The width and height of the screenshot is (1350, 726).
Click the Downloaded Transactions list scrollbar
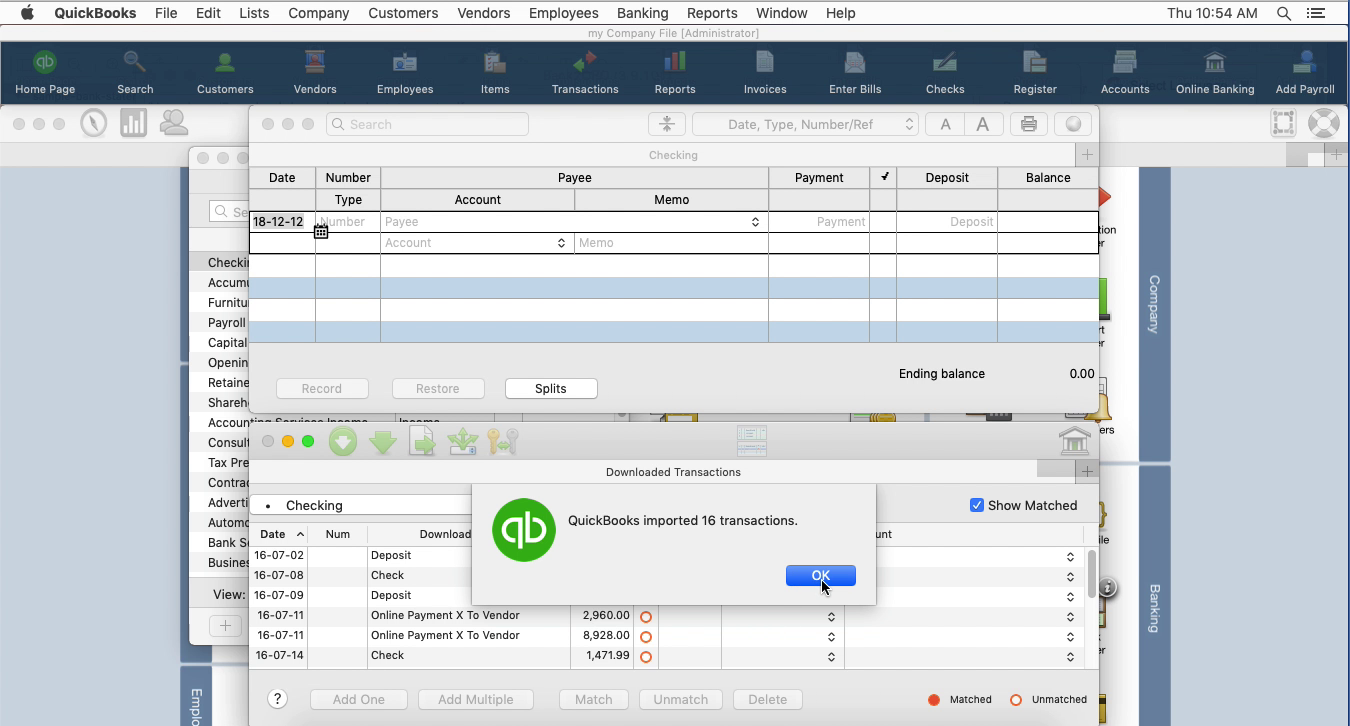(1092, 574)
